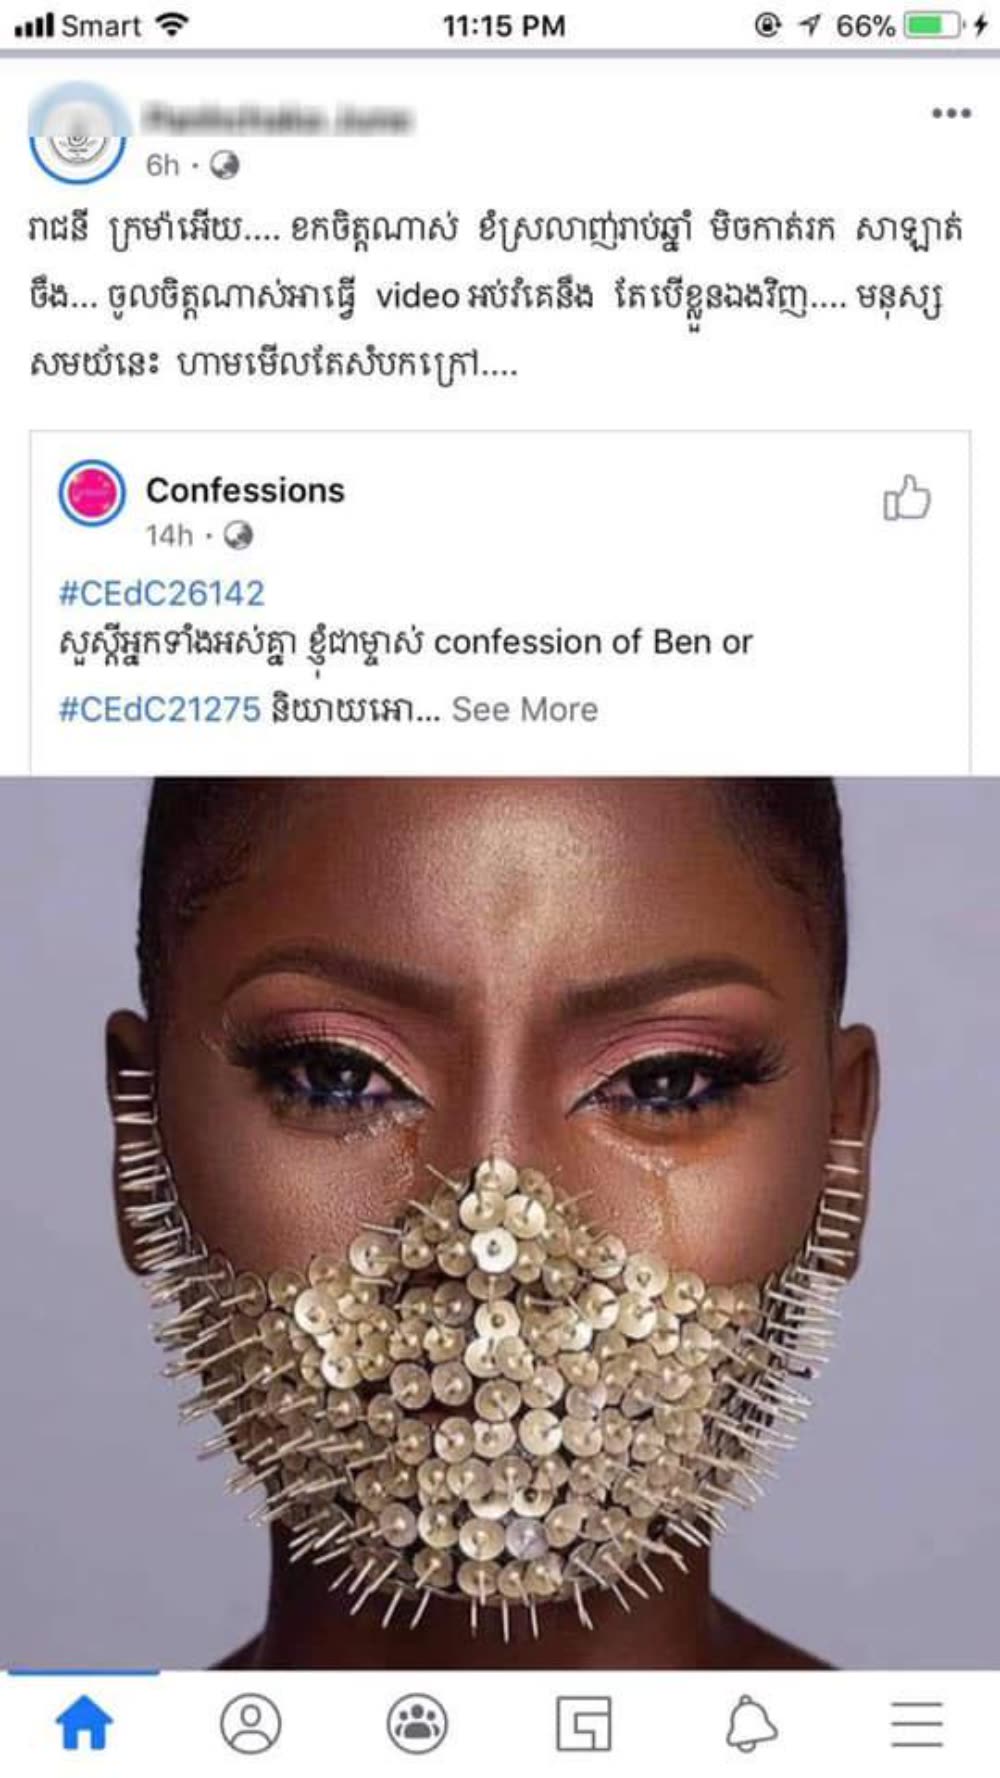Tap the 11:15 PM status bar clock

[504, 25]
